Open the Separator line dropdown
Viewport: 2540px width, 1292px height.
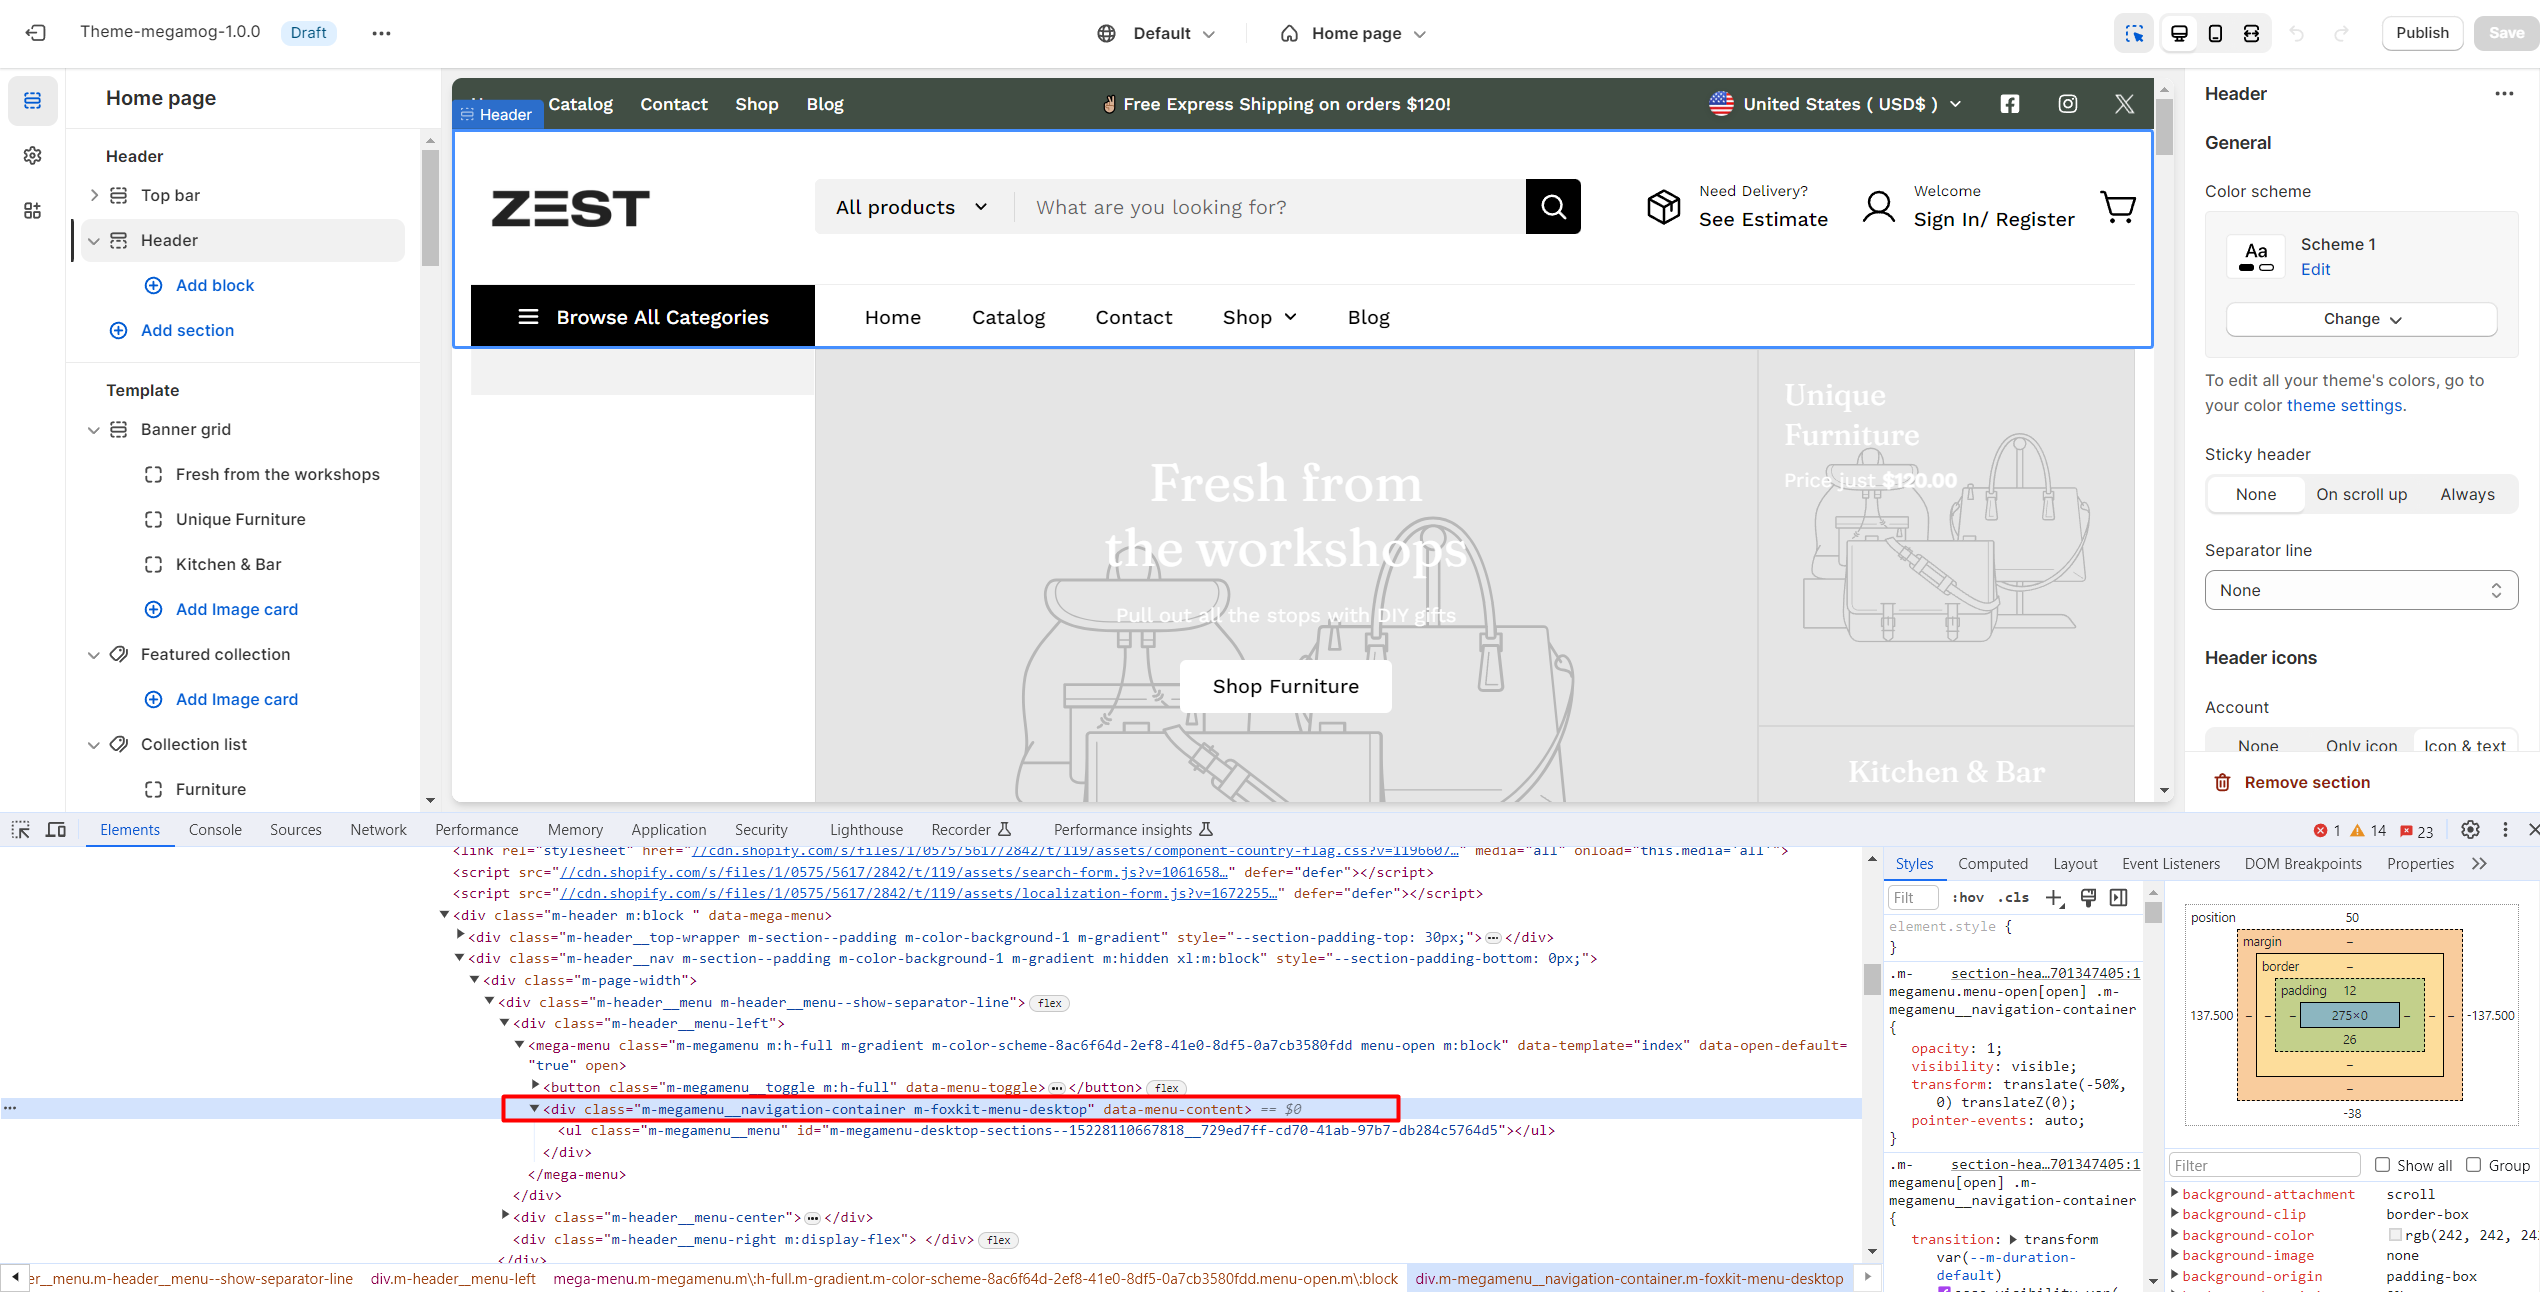2361,590
